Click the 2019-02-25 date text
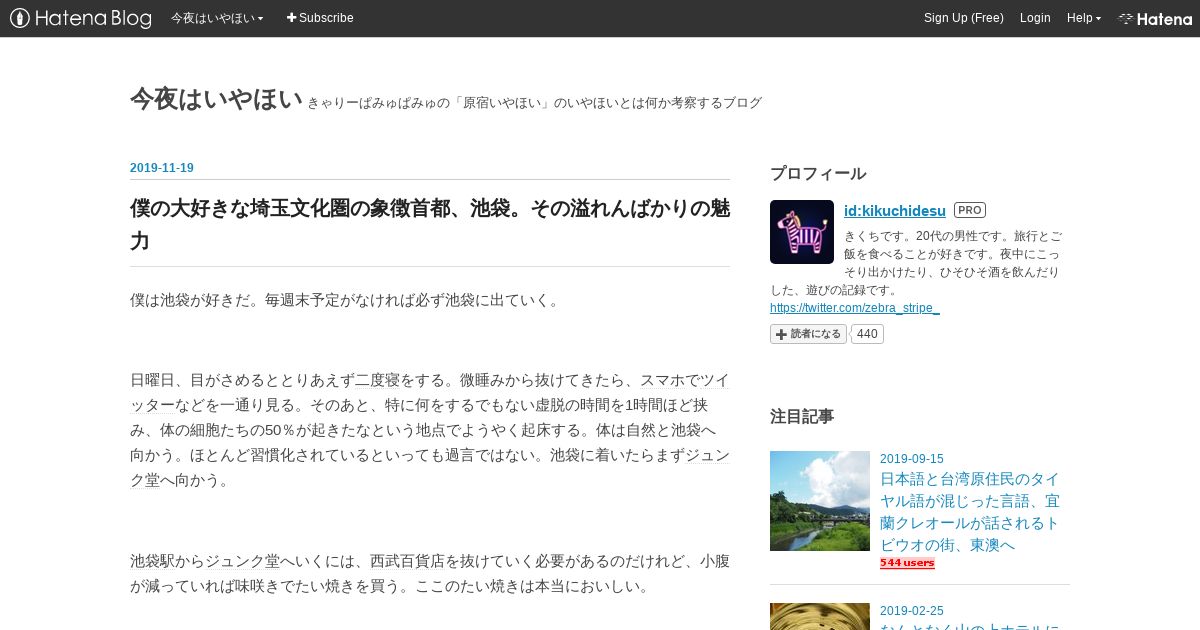Screen dimensions: 1200x630 click(x=912, y=610)
